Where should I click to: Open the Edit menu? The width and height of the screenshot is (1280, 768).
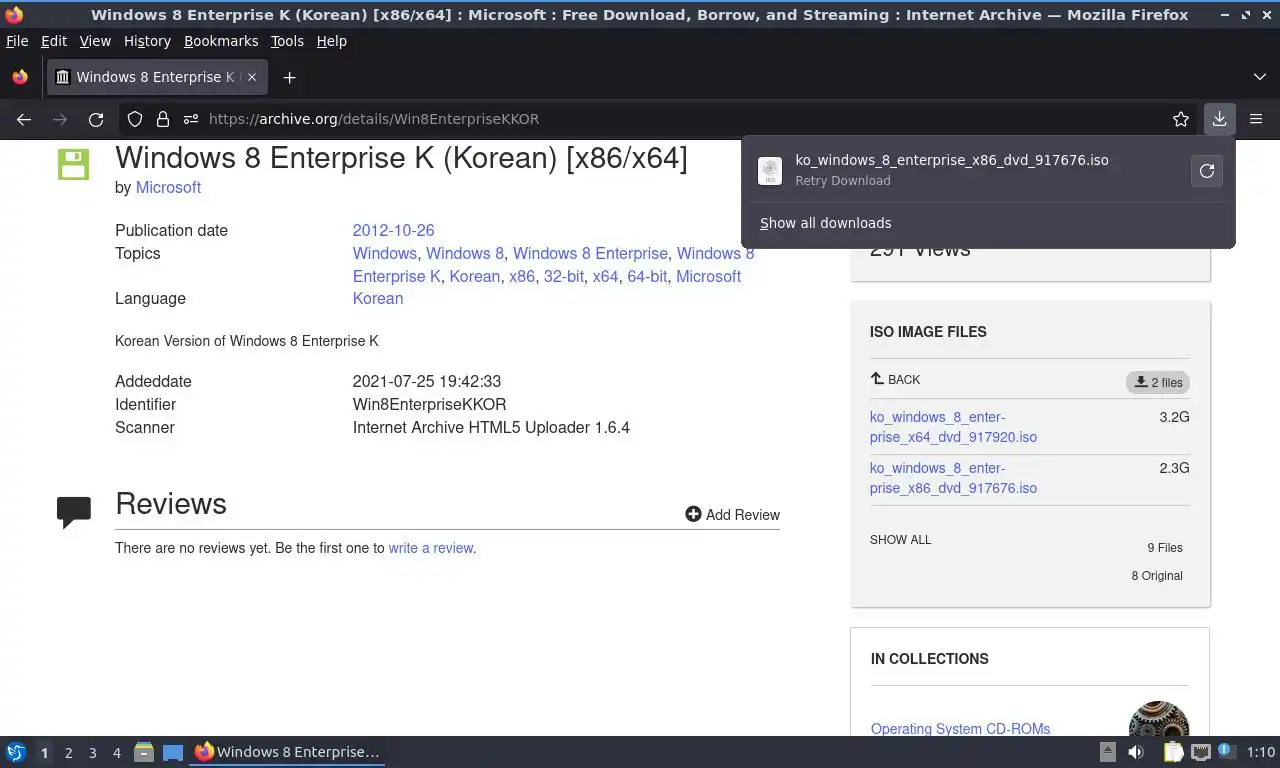coord(53,41)
